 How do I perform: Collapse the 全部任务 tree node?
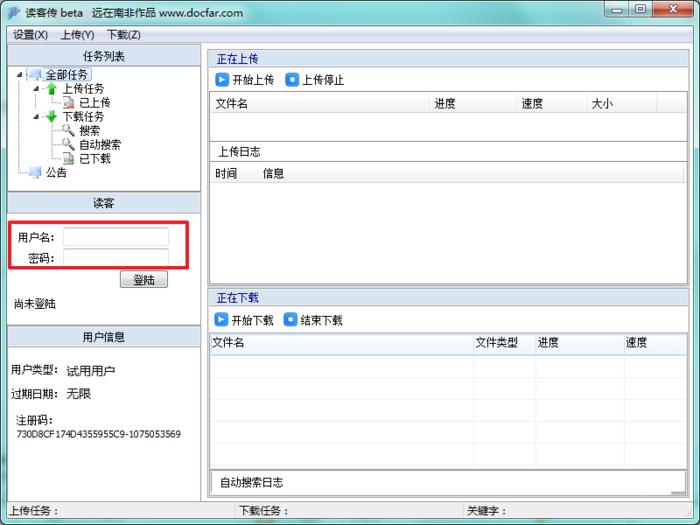(x=19, y=75)
